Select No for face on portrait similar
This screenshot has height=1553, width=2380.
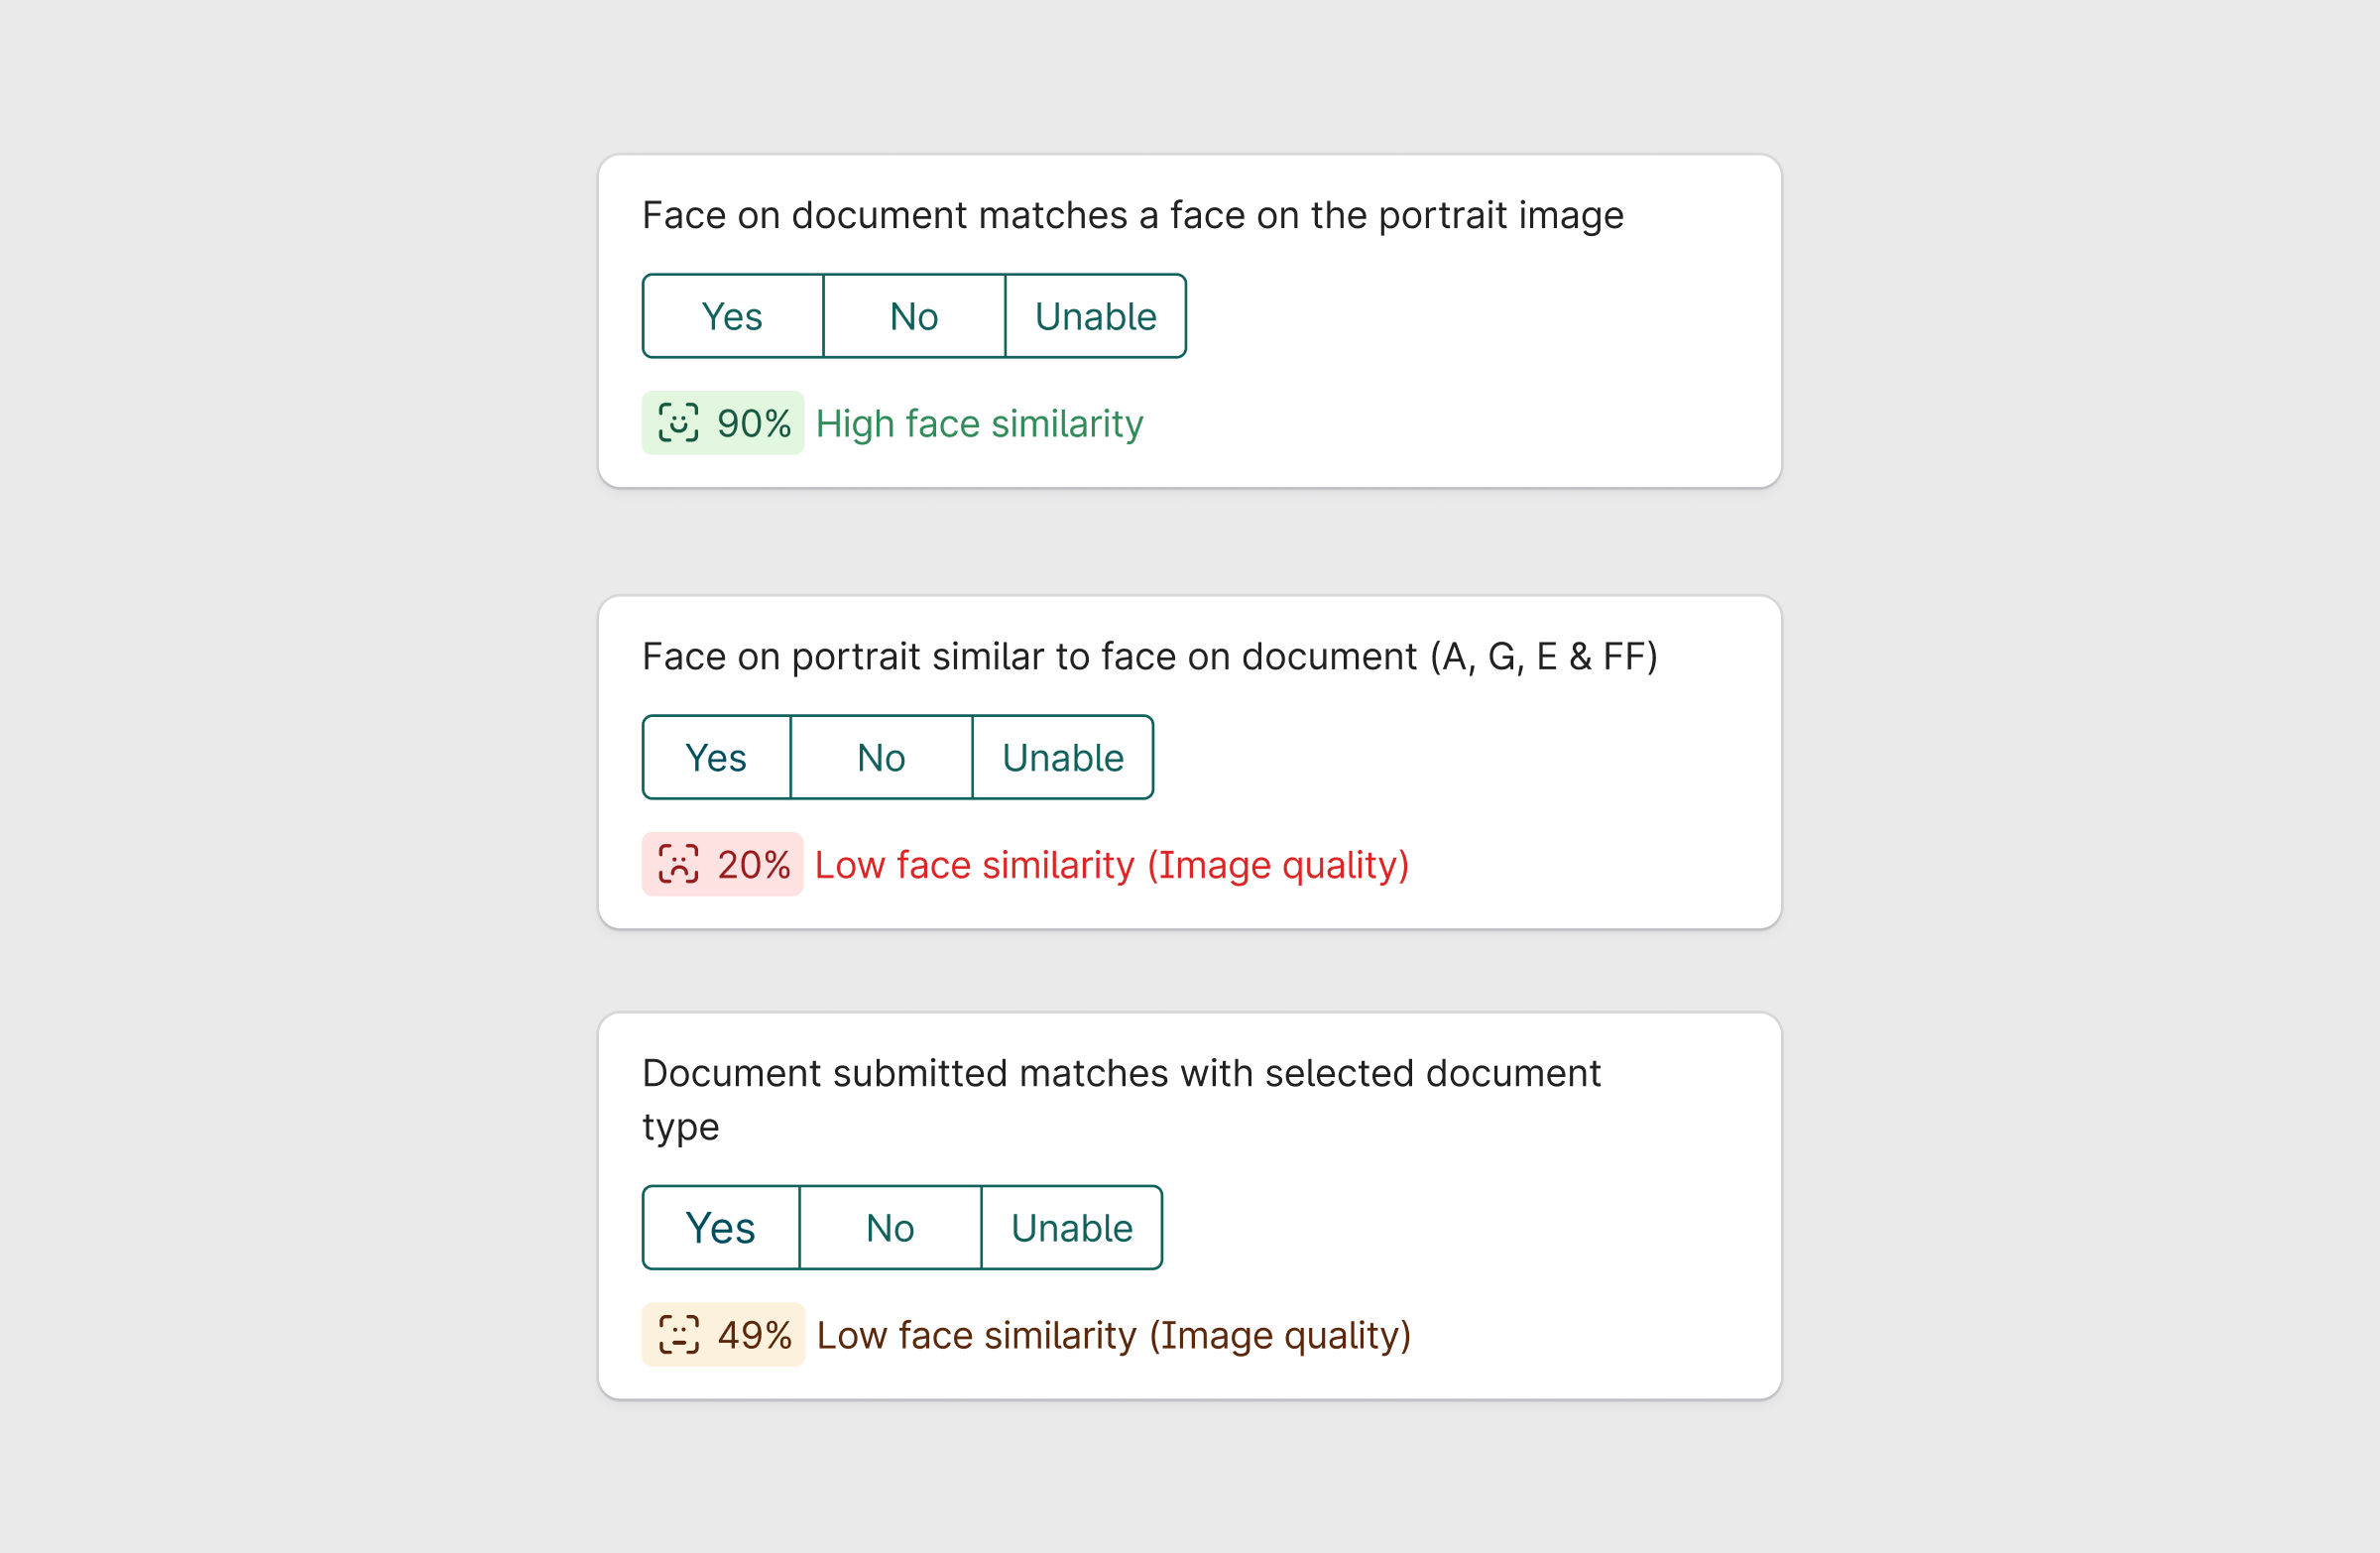coord(881,757)
